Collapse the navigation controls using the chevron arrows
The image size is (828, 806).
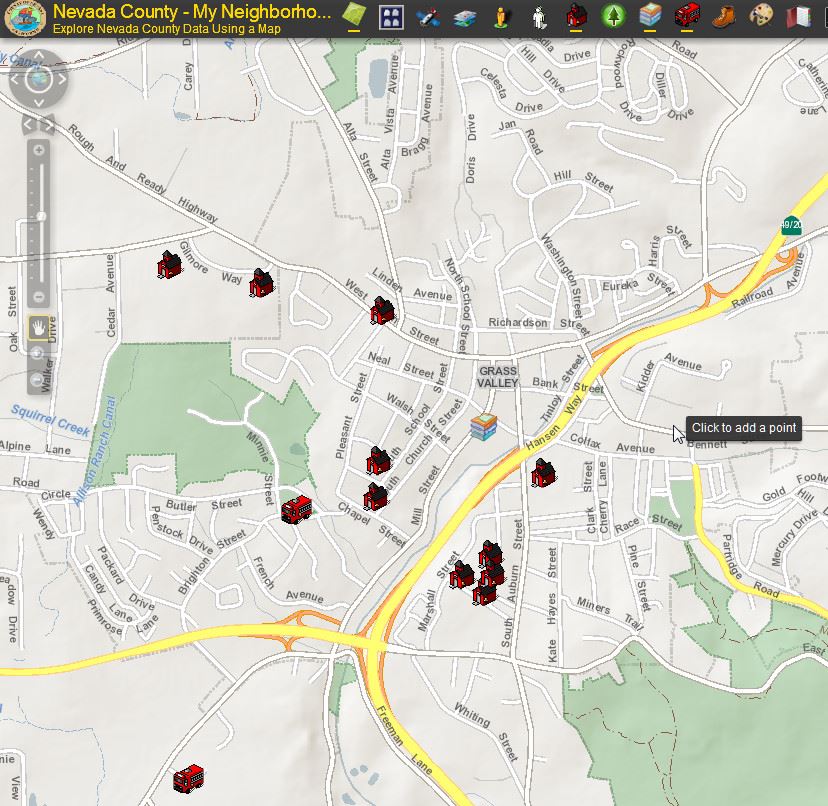[35, 122]
